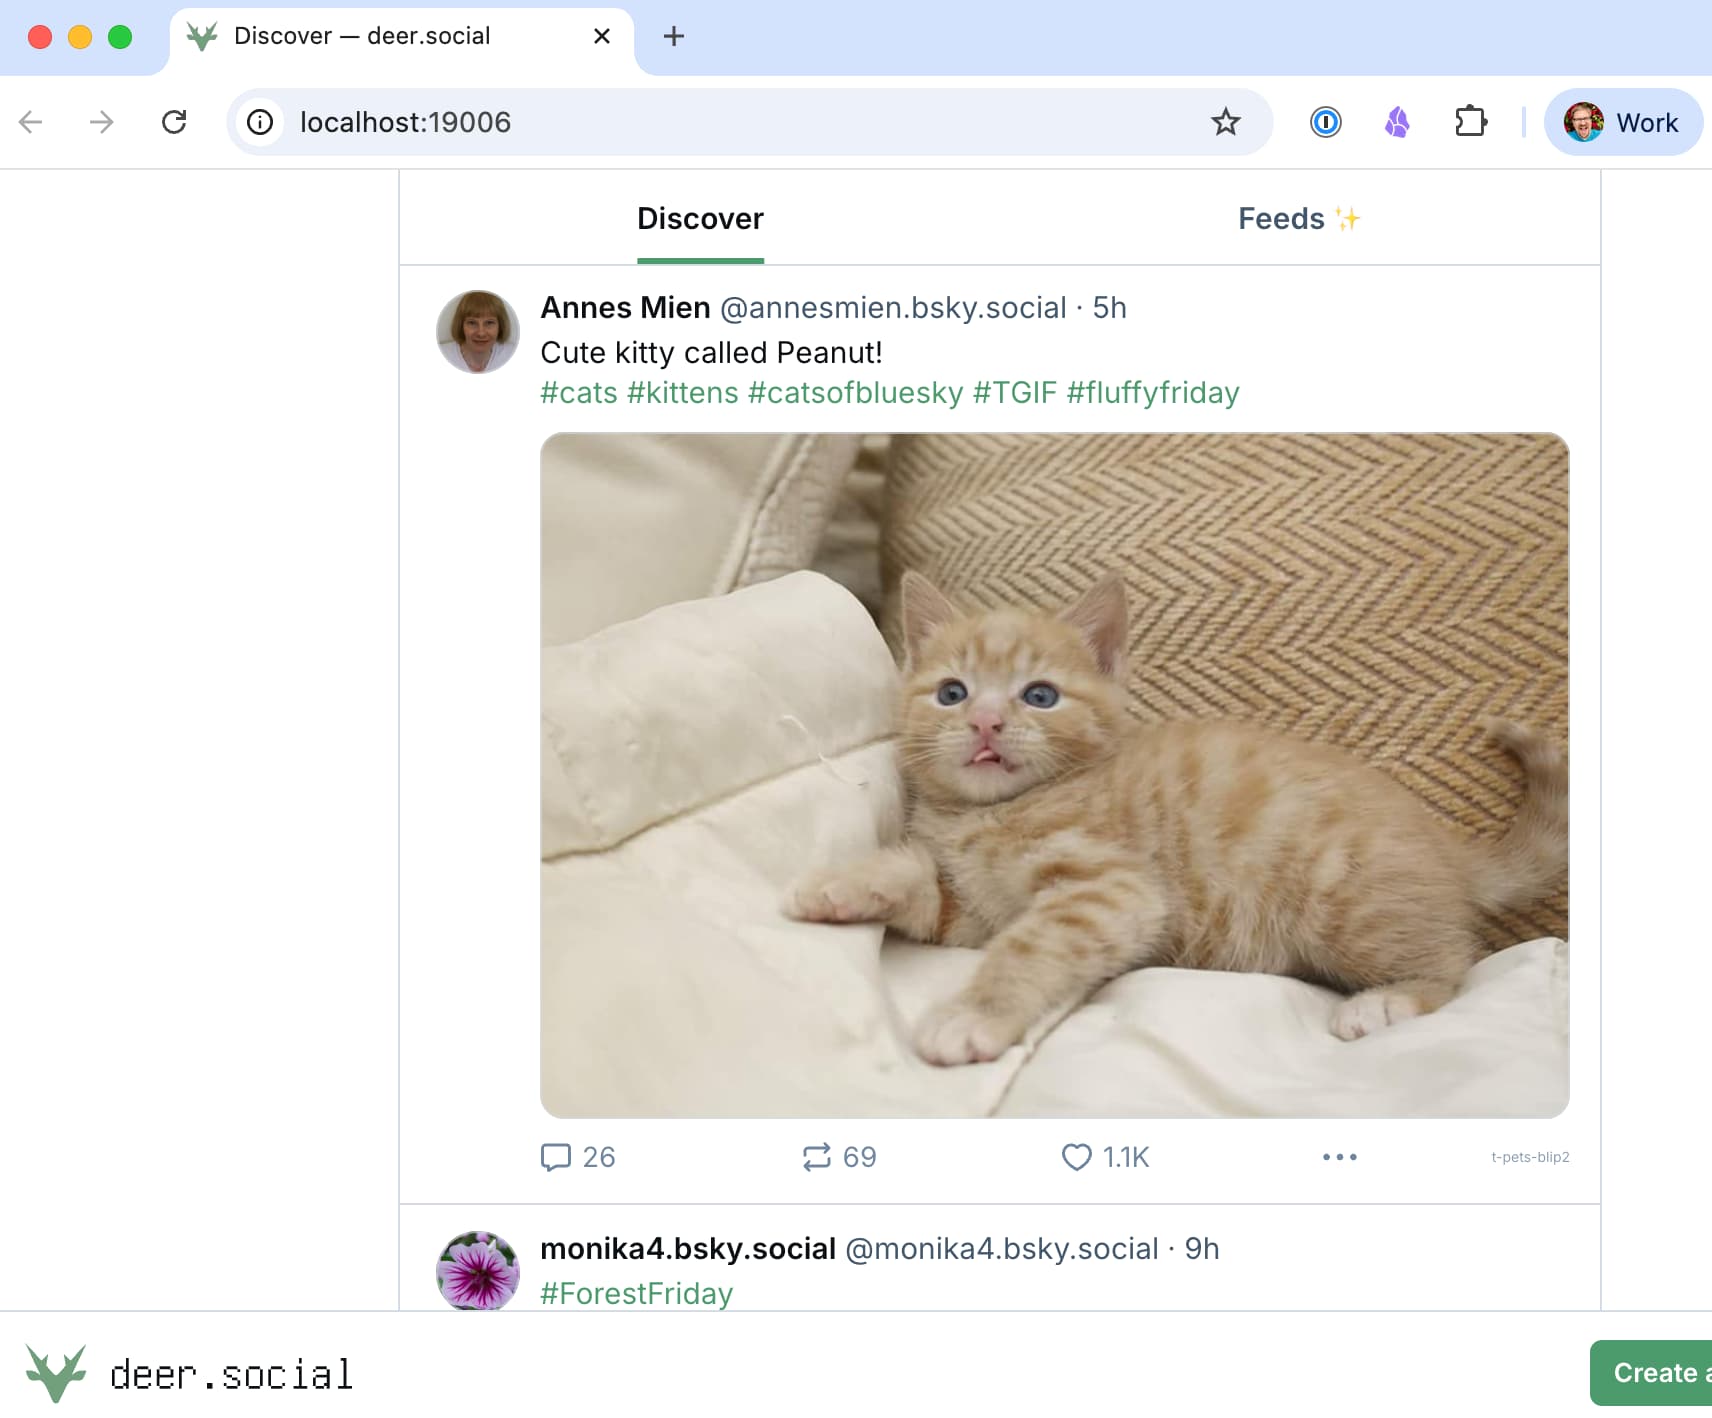The width and height of the screenshot is (1712, 1418).
Task: Open the post's three-dot options menu
Action: click(x=1339, y=1157)
